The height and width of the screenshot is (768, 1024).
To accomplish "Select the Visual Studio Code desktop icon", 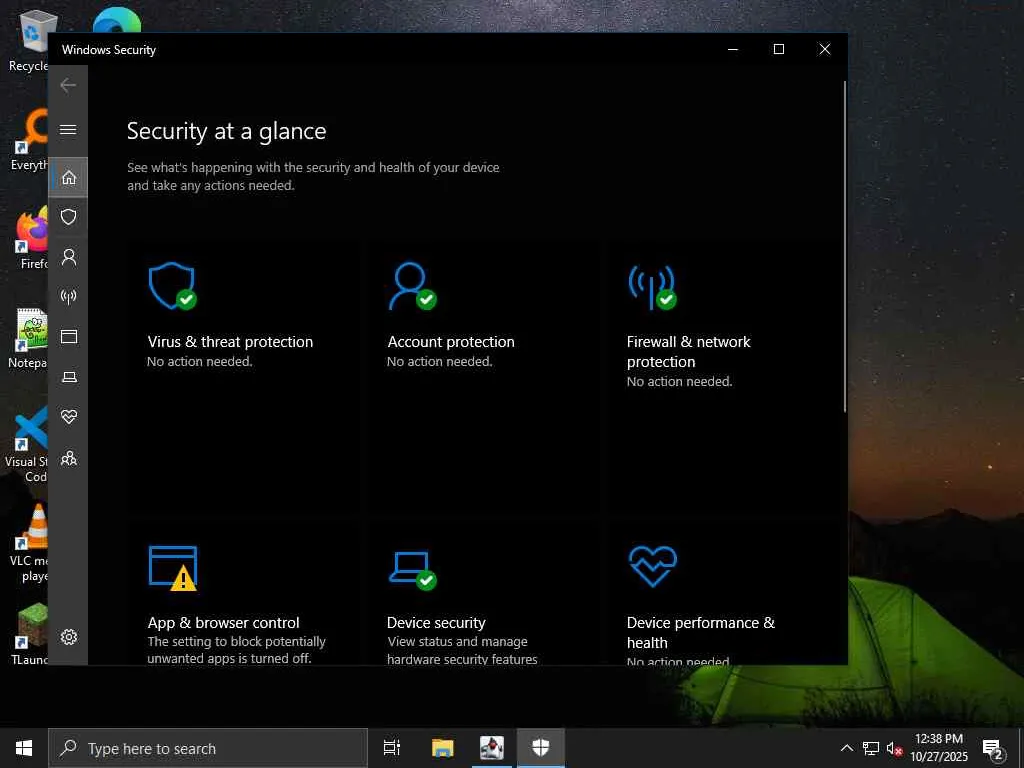I will 27,444.
